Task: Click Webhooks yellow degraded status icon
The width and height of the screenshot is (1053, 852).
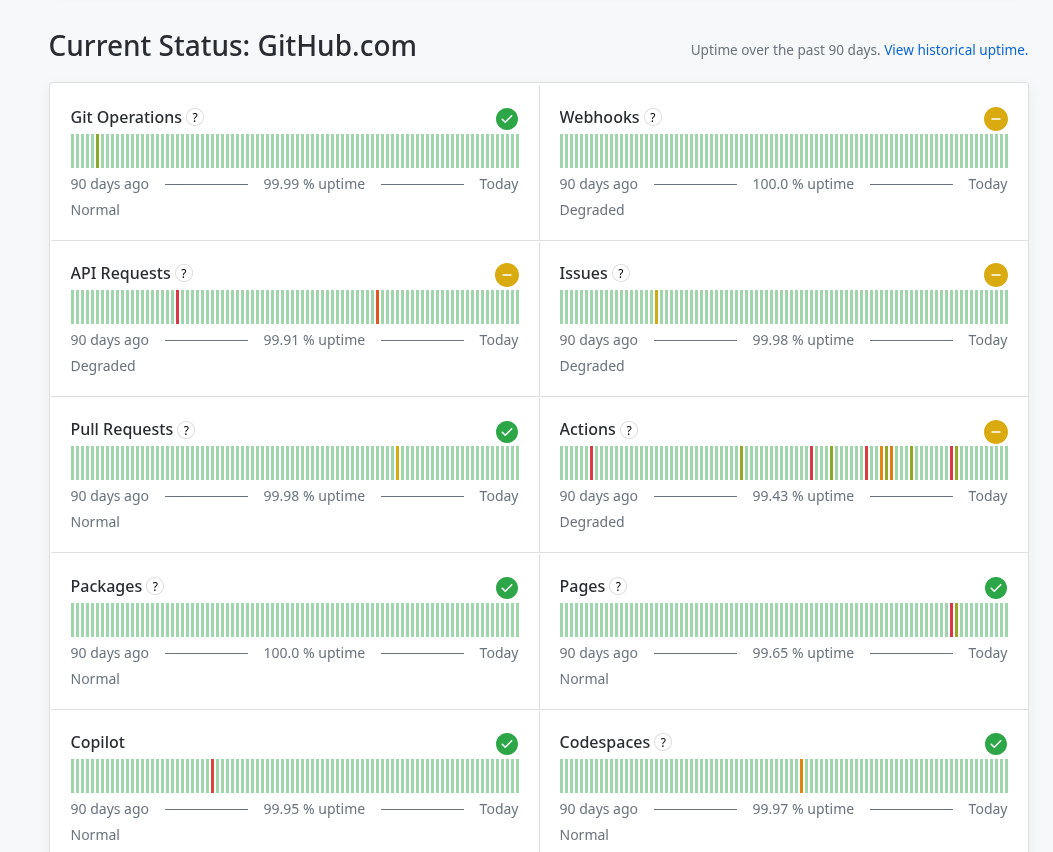Action: [996, 119]
